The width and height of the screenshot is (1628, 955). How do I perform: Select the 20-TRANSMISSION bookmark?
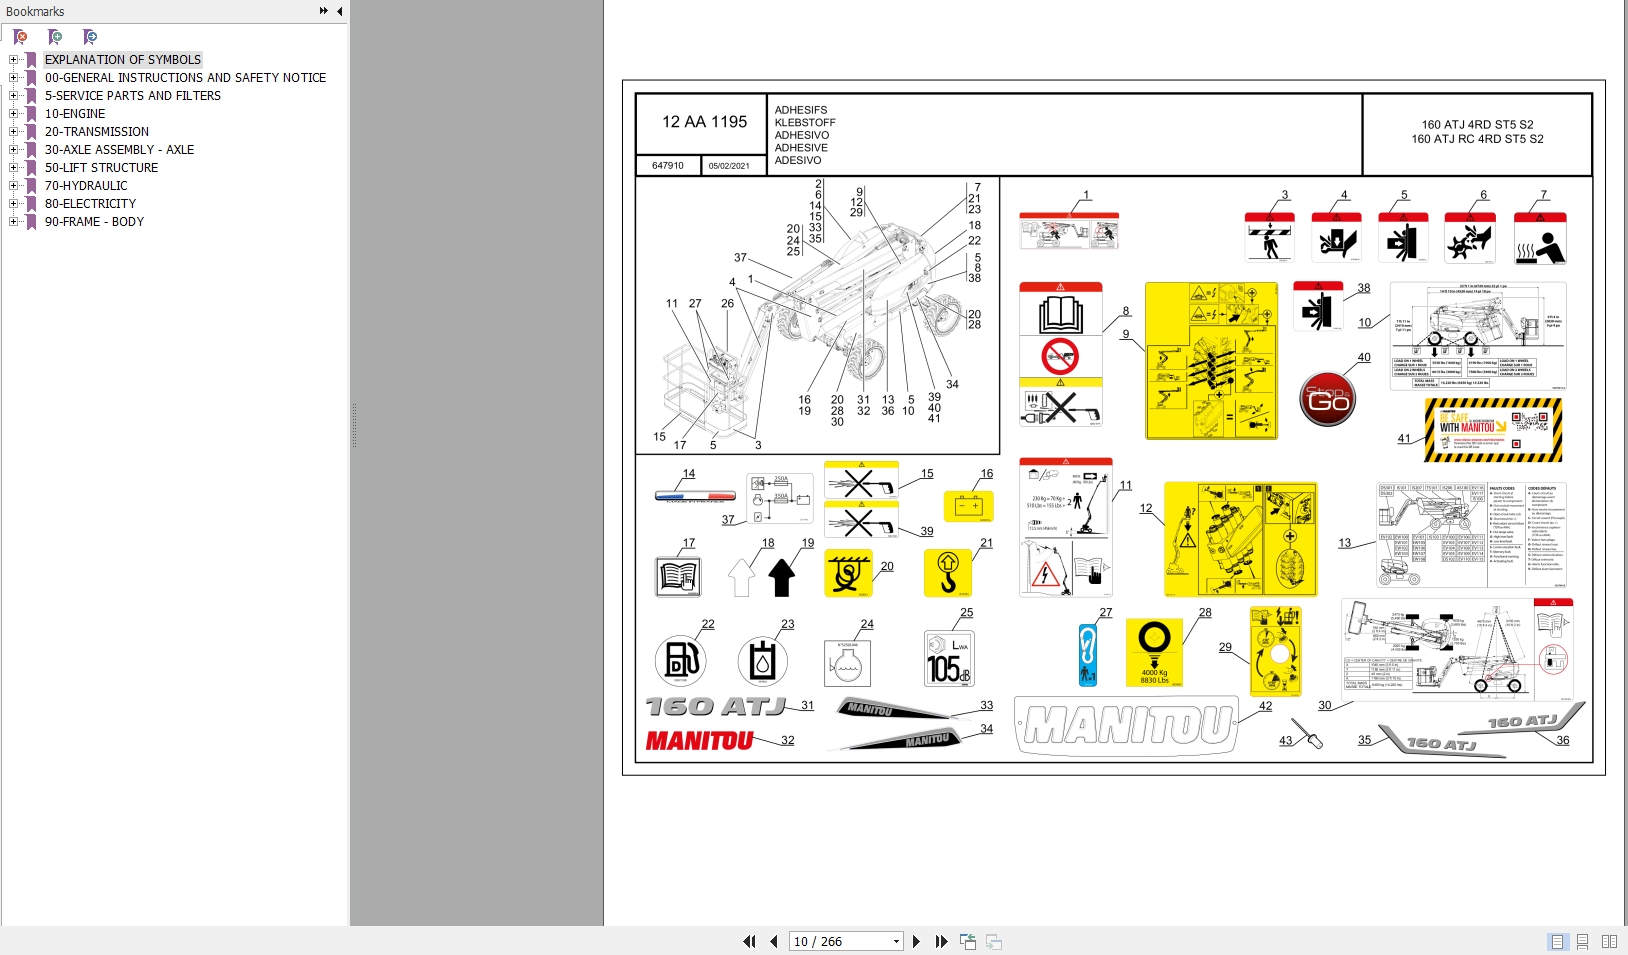point(97,132)
